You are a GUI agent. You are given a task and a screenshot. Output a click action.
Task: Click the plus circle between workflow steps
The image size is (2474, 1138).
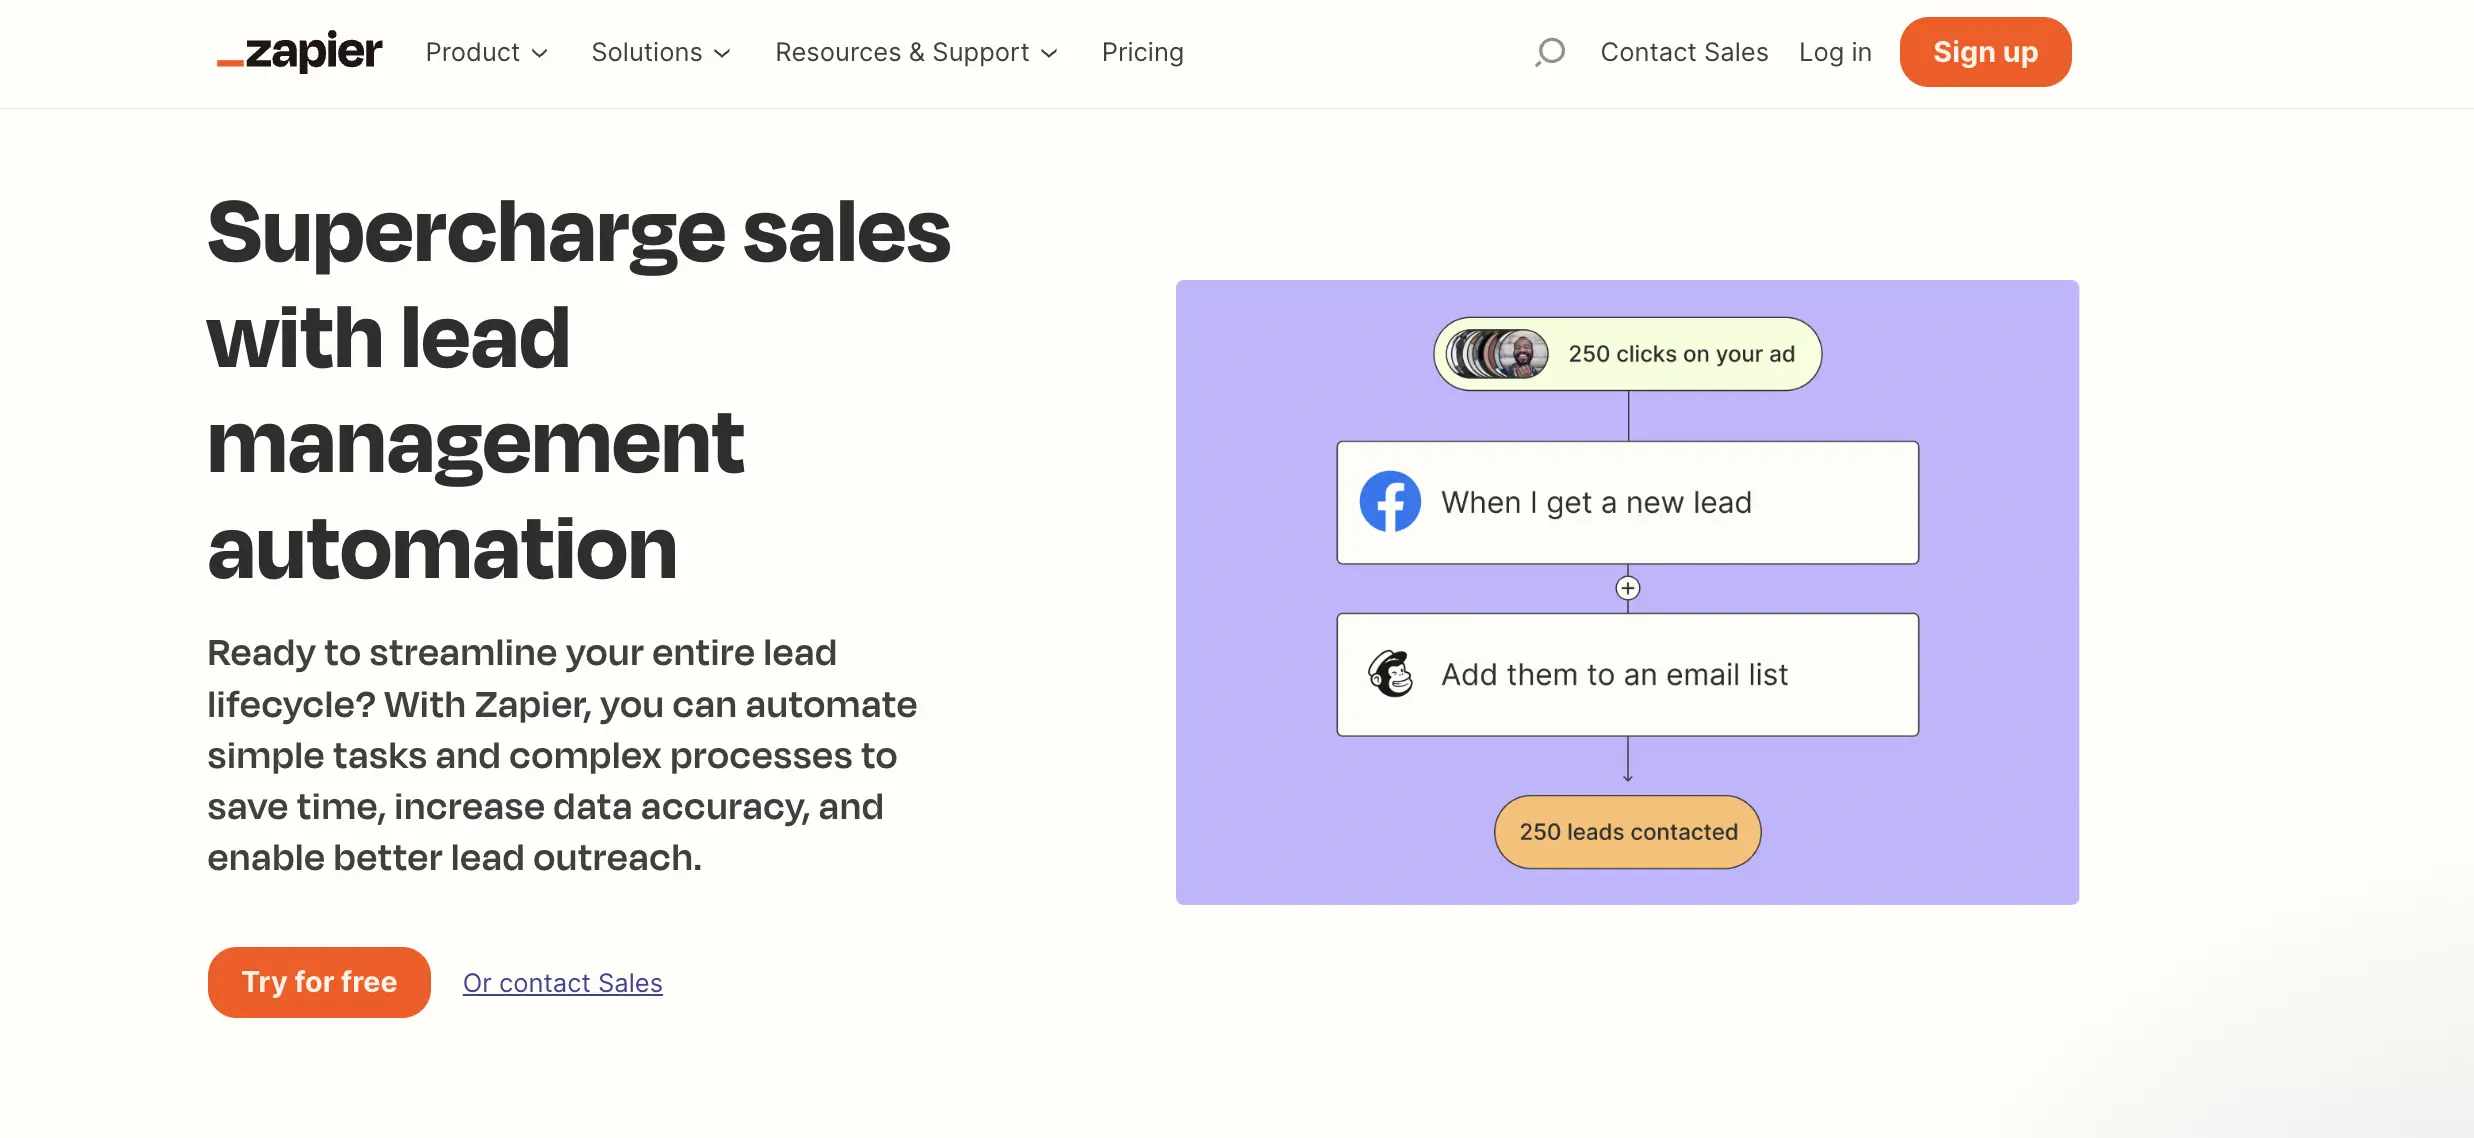(1628, 588)
